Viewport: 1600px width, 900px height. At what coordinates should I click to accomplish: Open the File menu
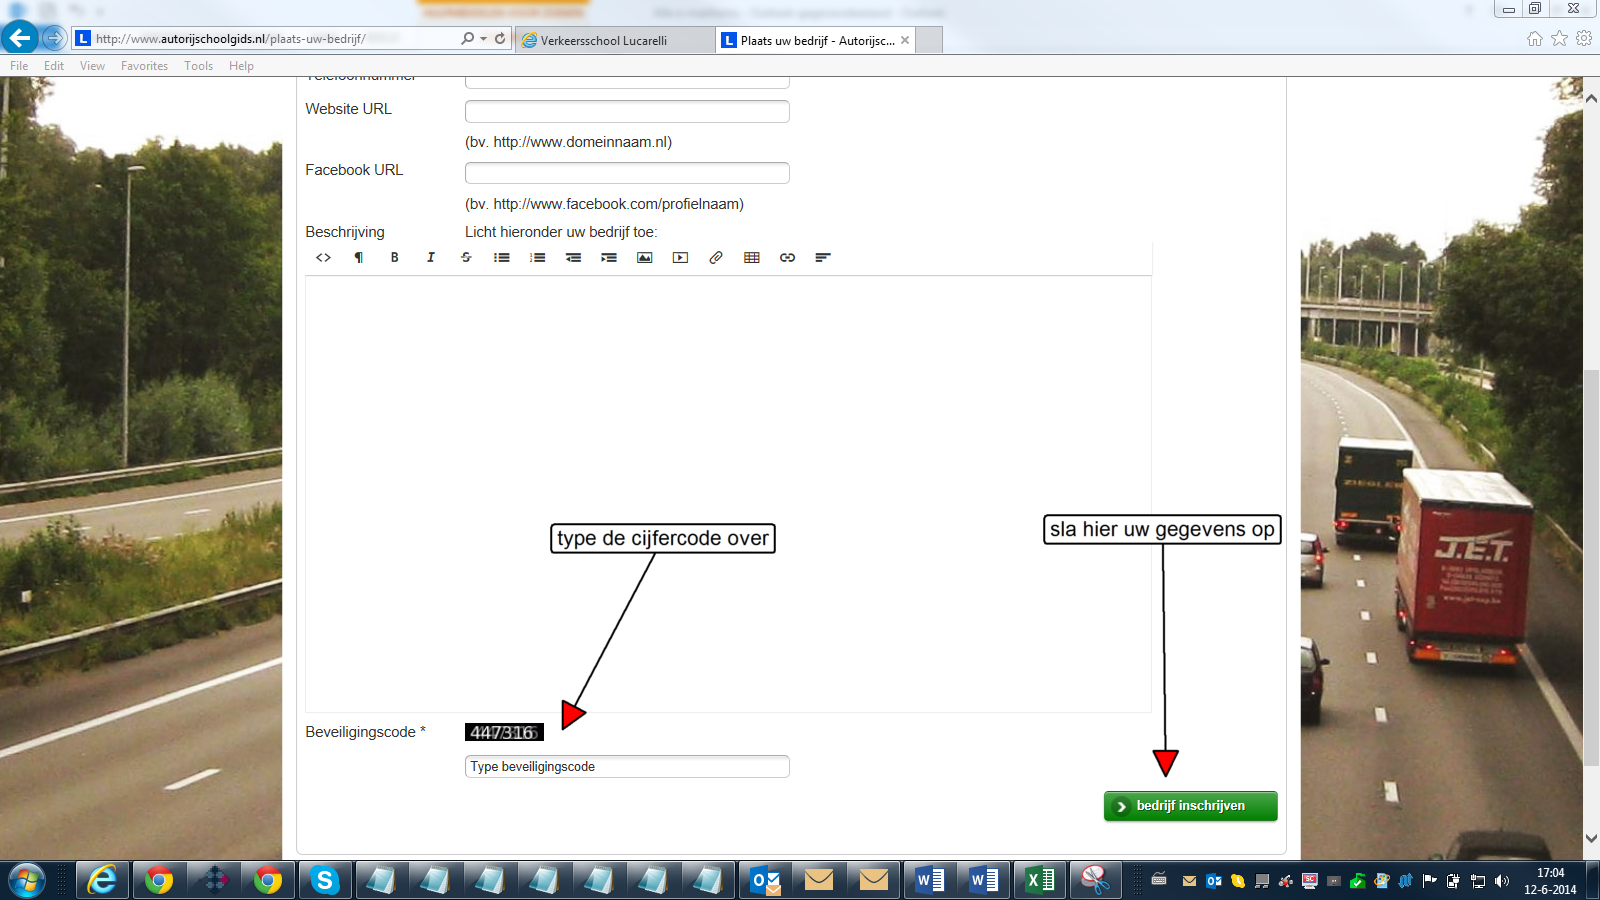coord(19,66)
